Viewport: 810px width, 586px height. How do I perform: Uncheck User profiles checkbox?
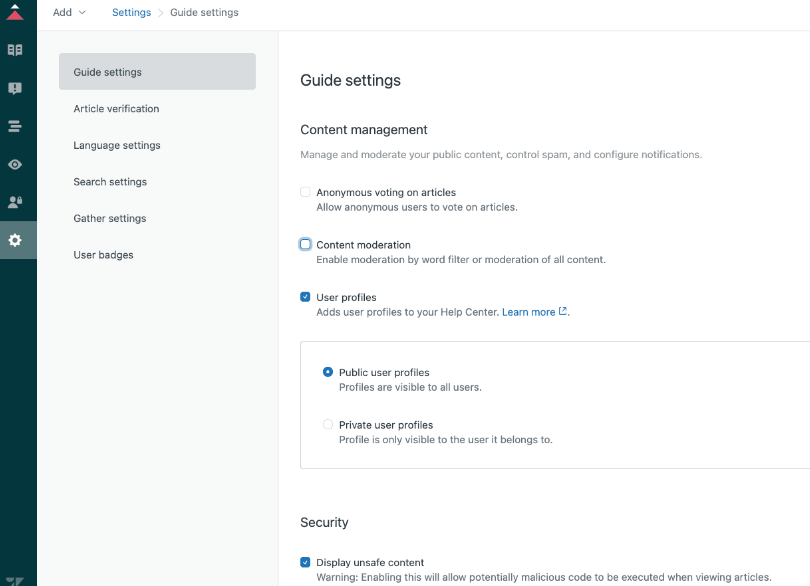click(305, 297)
